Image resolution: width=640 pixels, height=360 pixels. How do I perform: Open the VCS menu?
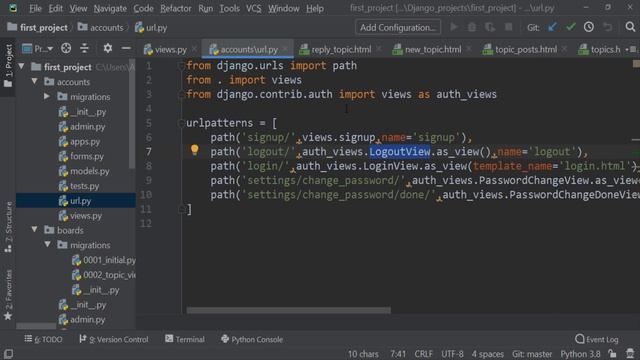pos(253,8)
